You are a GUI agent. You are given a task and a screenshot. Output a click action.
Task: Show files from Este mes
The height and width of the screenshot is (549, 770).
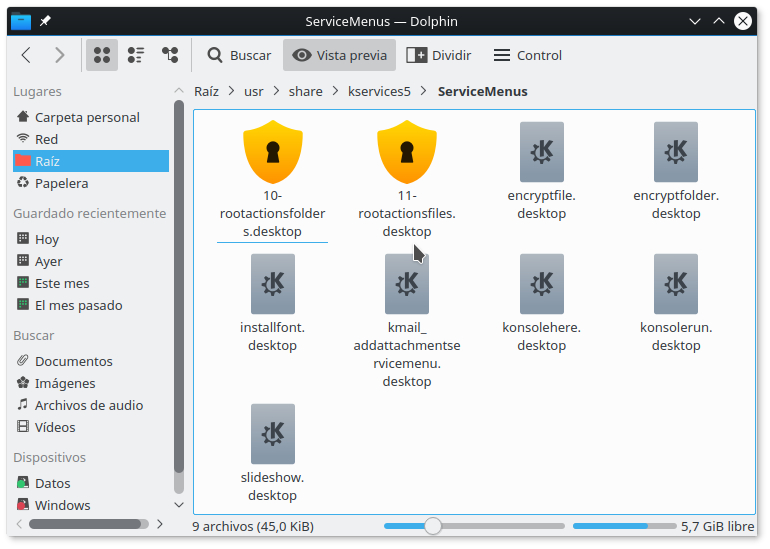(91, 283)
